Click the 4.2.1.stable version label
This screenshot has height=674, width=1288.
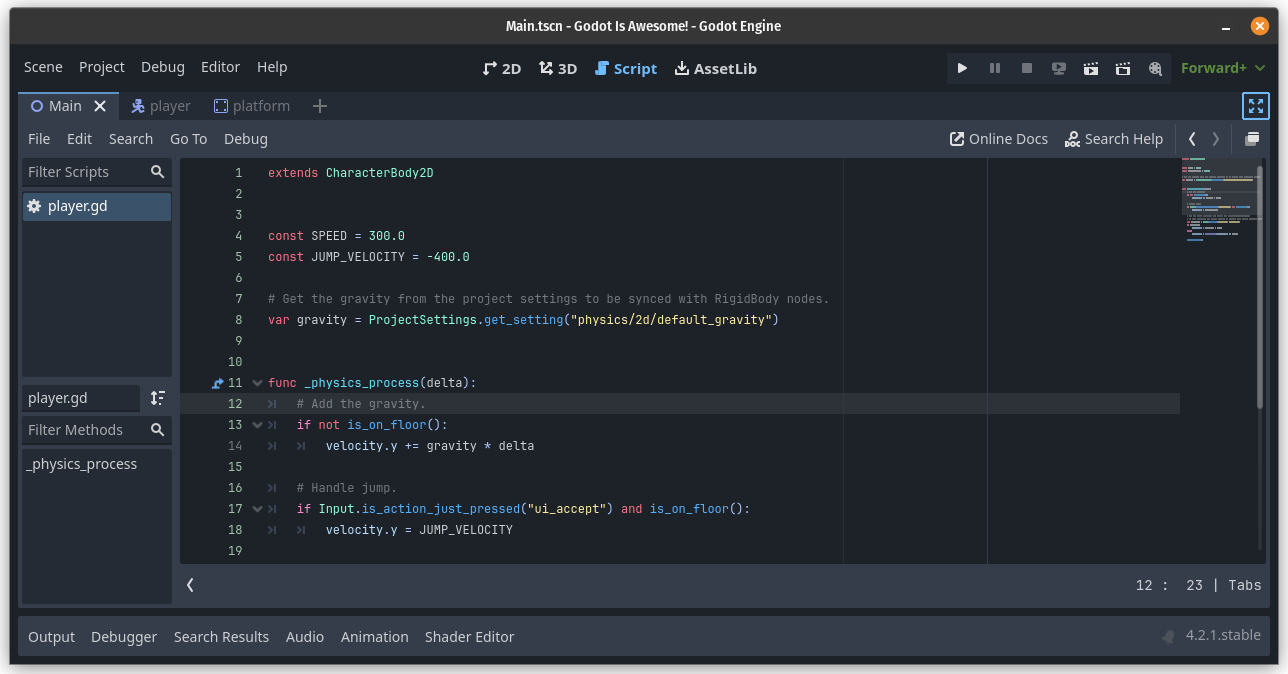1223,636
